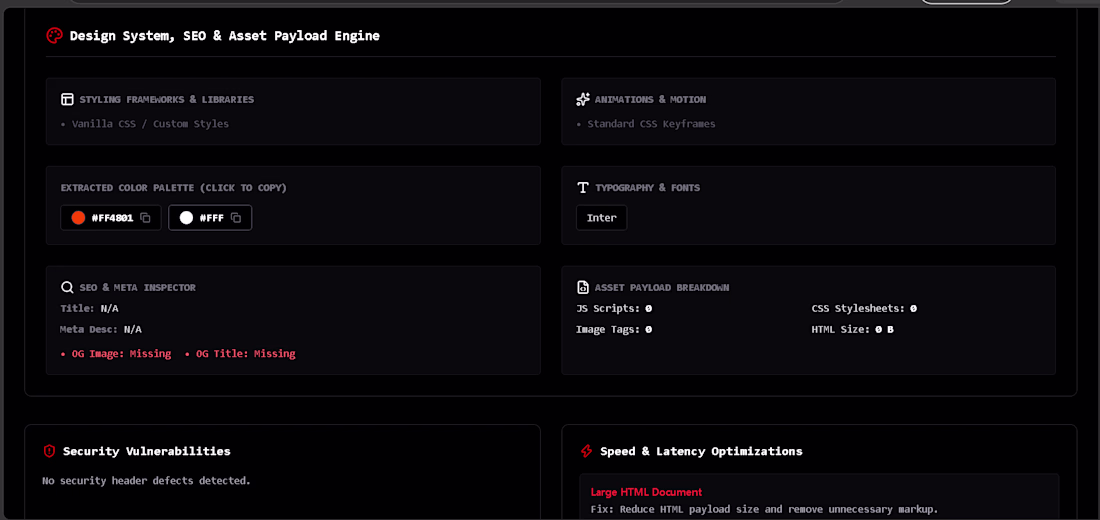Click the Security Vulnerabilities heading

pyautogui.click(x=147, y=451)
